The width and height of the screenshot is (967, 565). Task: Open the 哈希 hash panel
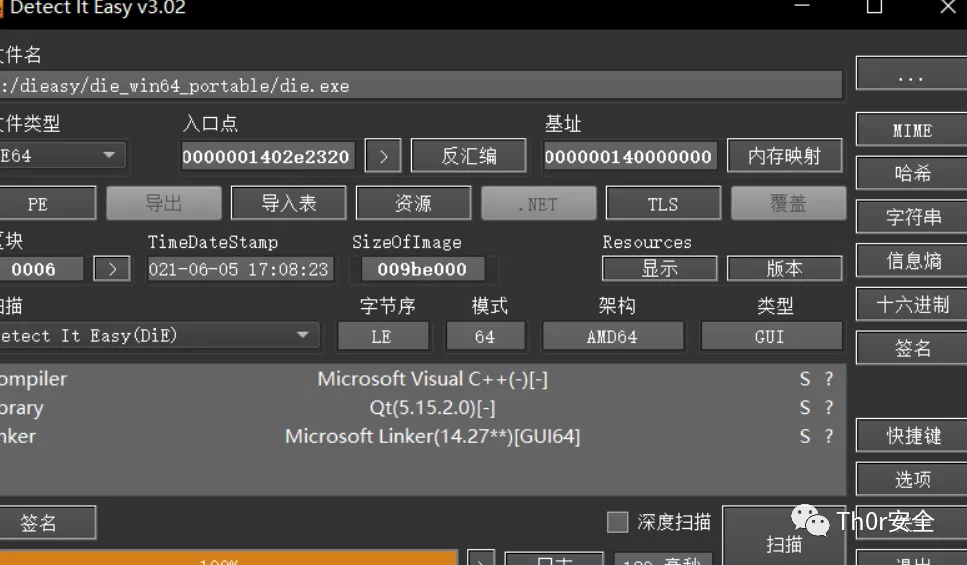click(x=911, y=173)
